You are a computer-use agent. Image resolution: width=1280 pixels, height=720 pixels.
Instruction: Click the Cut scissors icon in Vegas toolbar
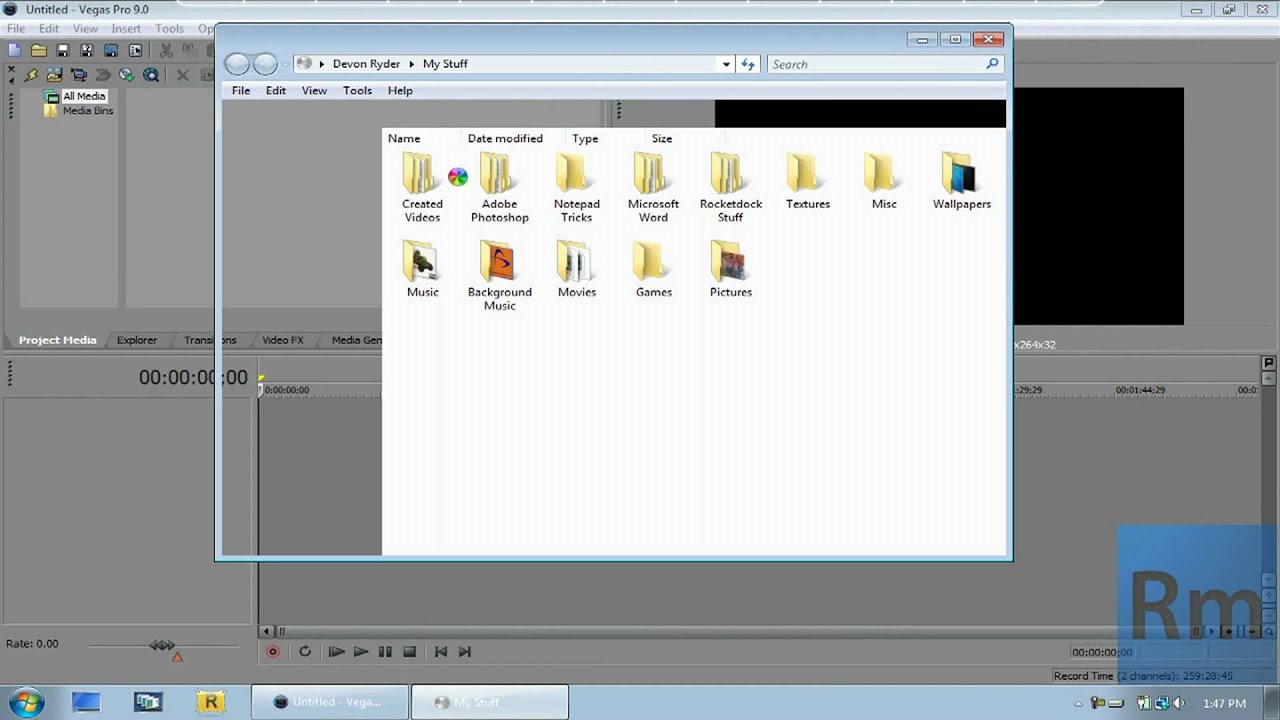click(166, 50)
